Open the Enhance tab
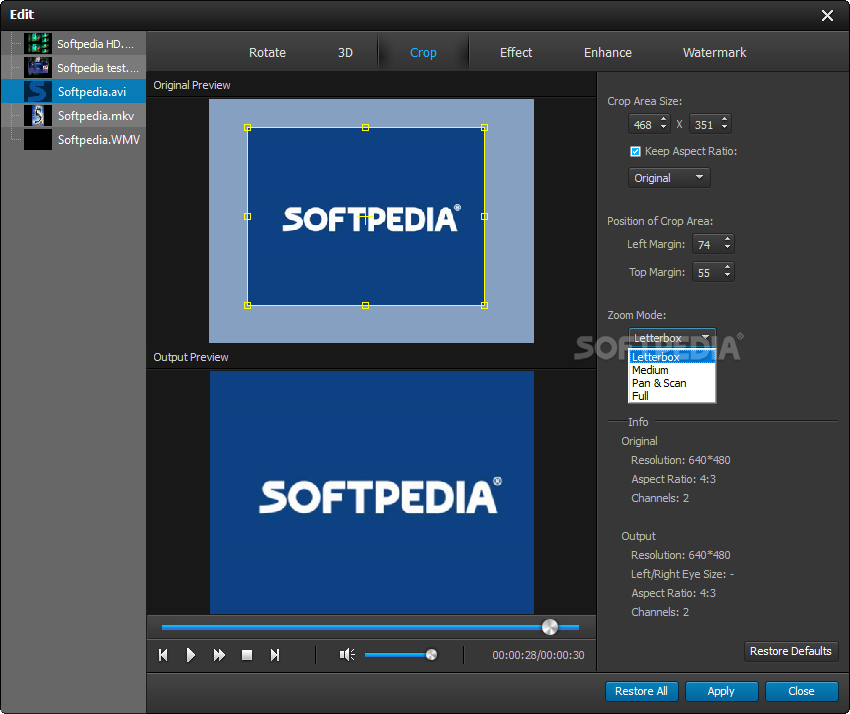850x714 pixels. [x=608, y=53]
